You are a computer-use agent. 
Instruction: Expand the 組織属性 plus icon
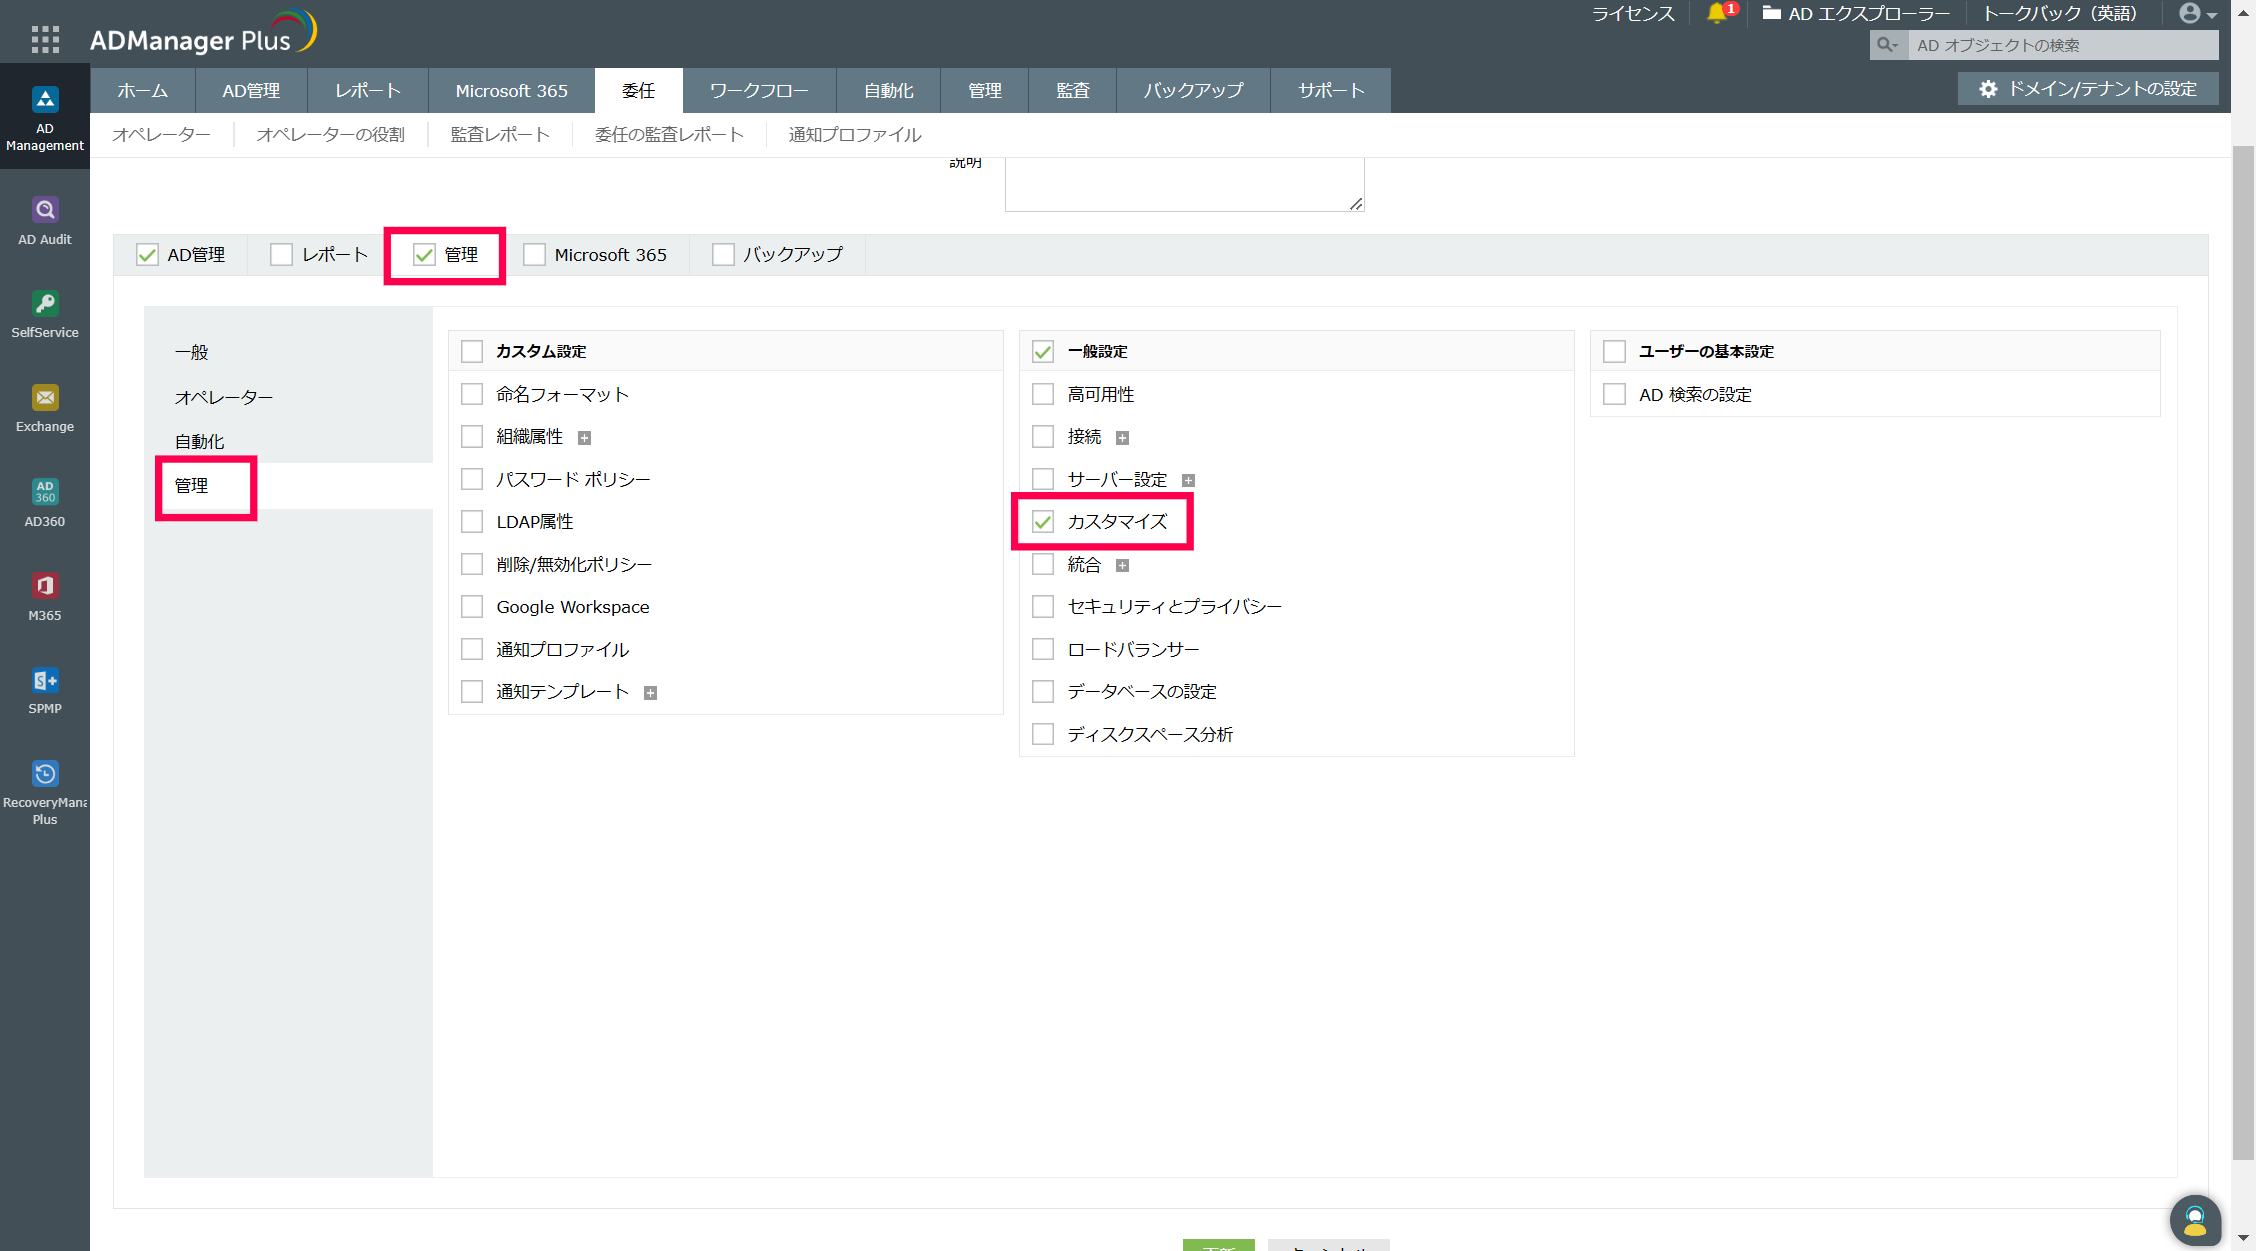click(585, 438)
